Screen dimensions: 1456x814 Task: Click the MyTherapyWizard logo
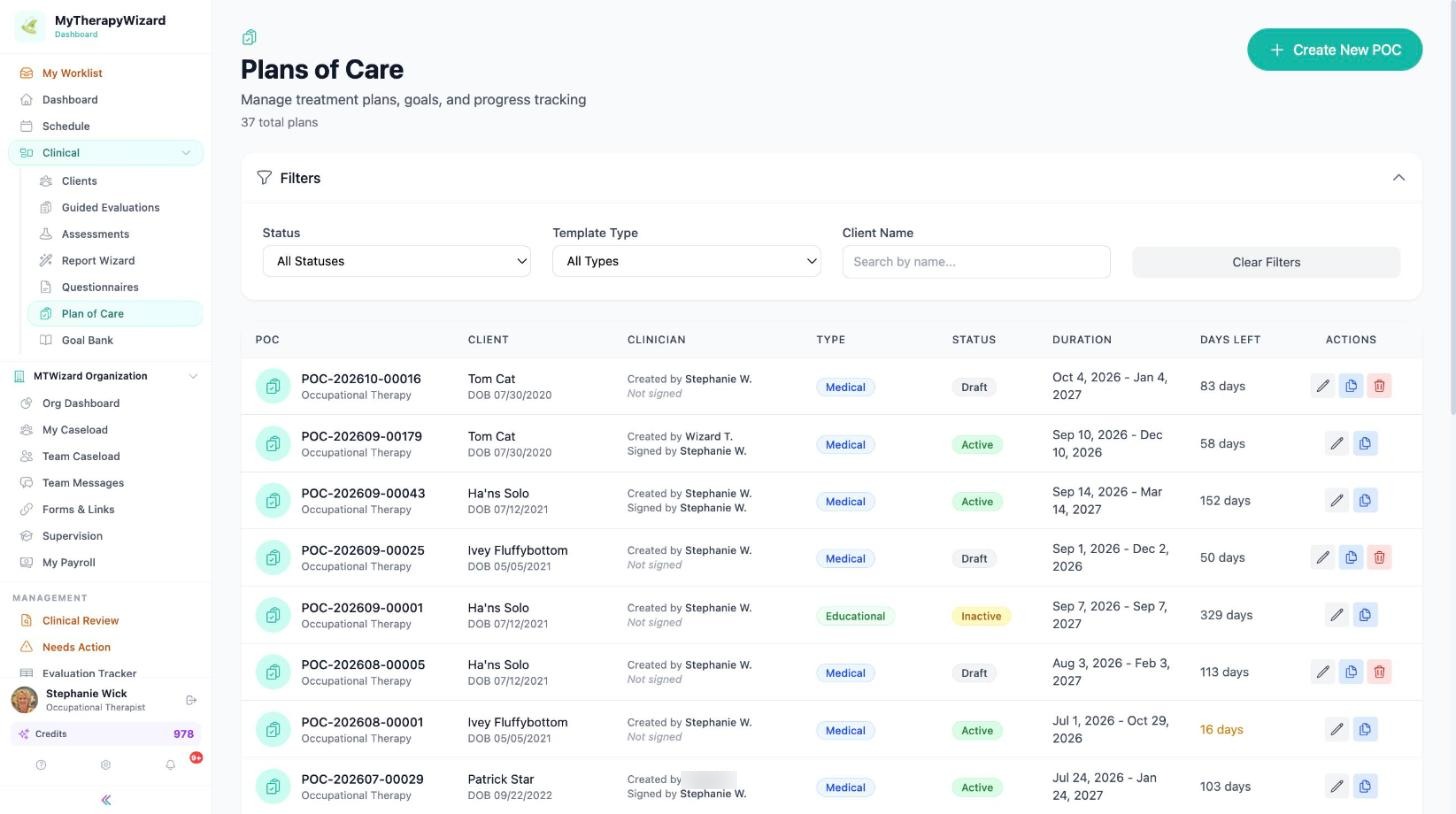[29, 26]
